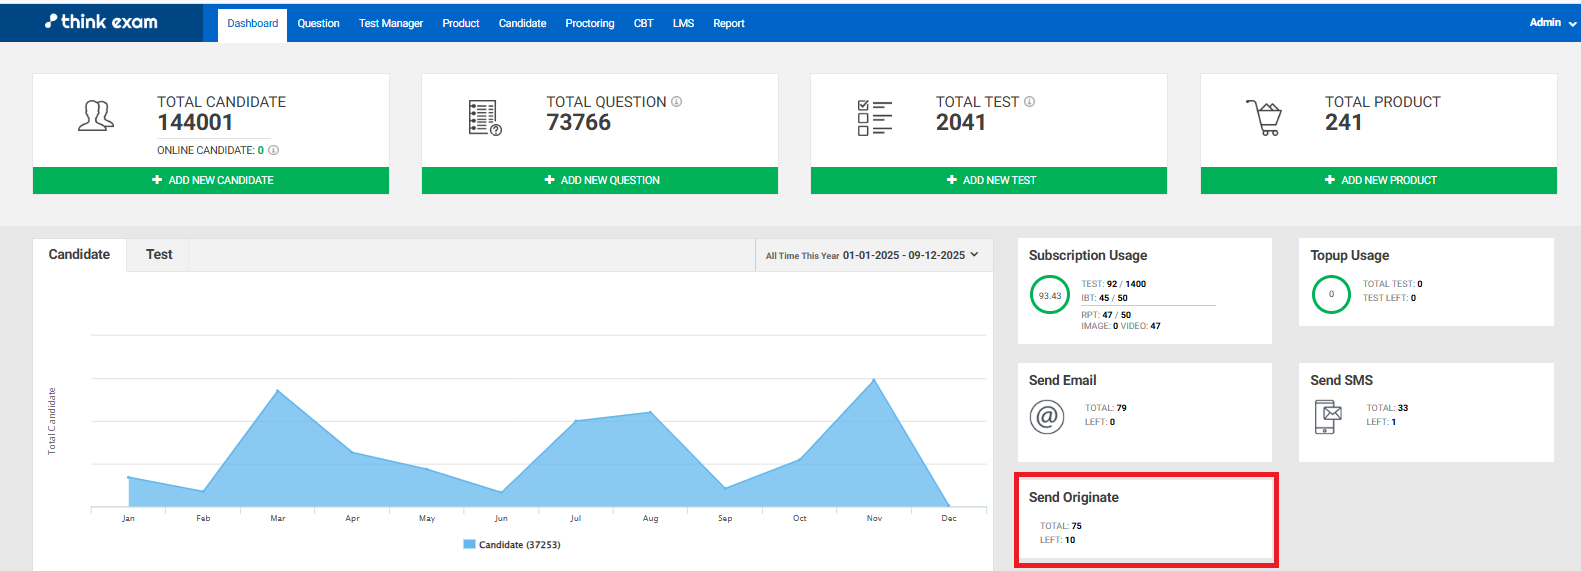Click info icon next to Total Test
The width and height of the screenshot is (1581, 571).
(x=1030, y=102)
